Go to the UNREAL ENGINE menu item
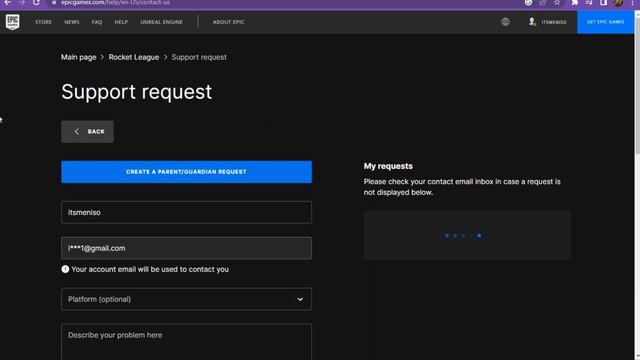The image size is (640, 360). pos(162,22)
